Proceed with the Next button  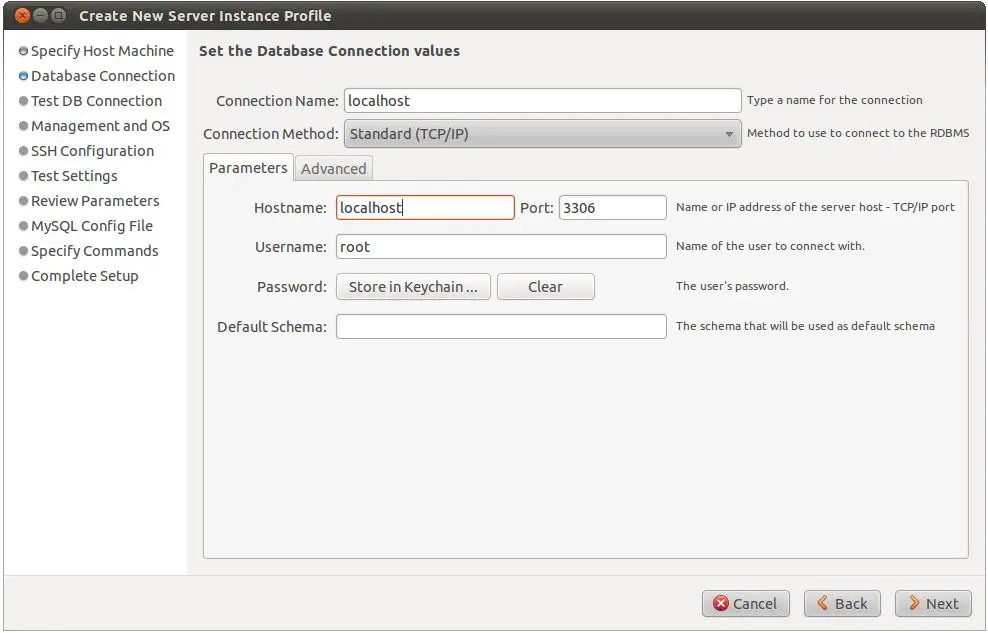[x=932, y=603]
